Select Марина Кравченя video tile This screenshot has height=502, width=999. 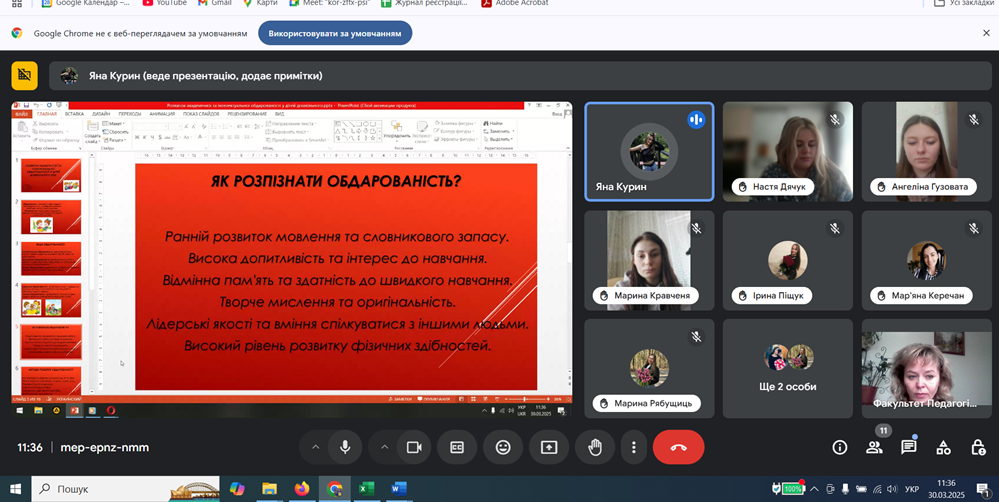coord(649,261)
